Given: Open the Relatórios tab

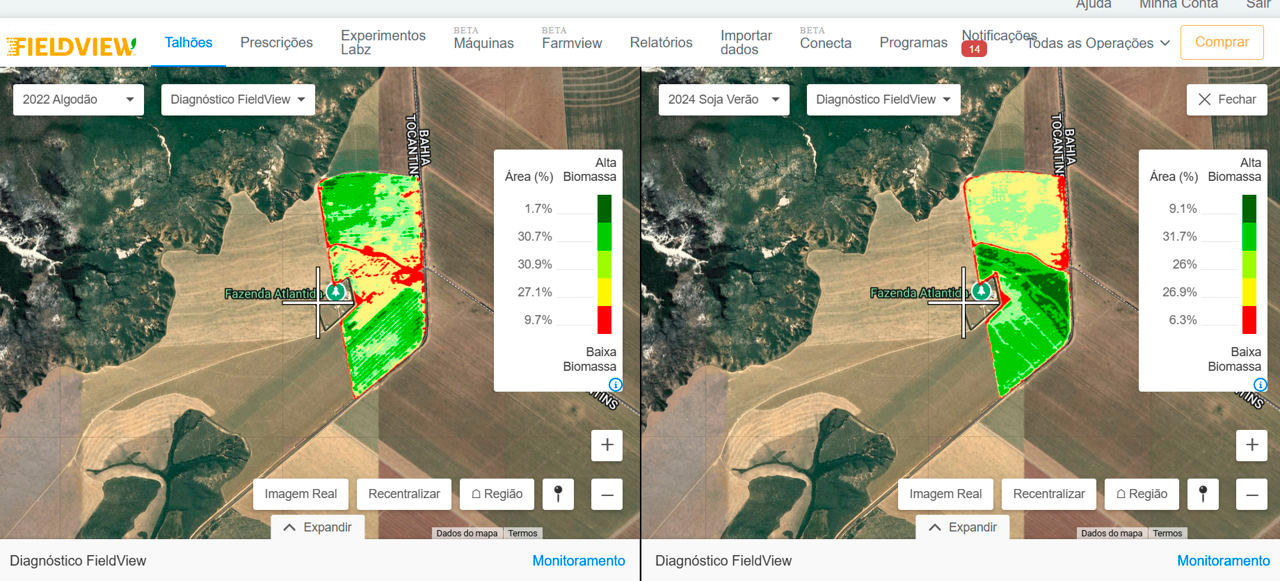Looking at the screenshot, I should [661, 42].
